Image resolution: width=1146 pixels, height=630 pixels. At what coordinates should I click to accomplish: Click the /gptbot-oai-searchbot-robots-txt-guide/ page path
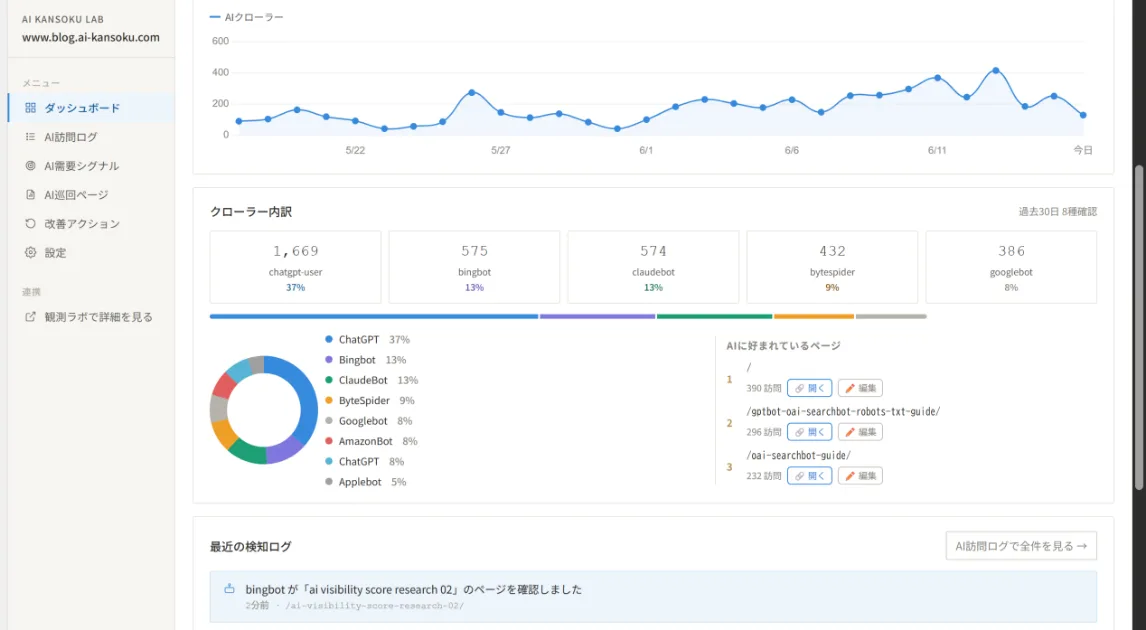tap(843, 411)
